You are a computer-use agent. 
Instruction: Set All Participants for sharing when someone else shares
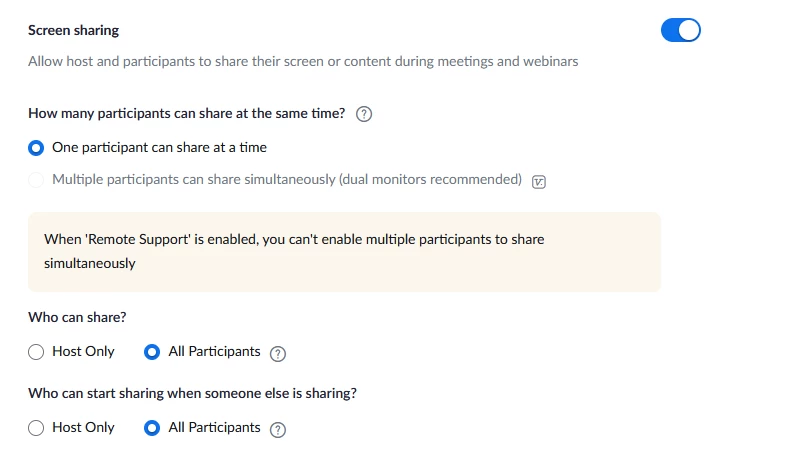152,428
